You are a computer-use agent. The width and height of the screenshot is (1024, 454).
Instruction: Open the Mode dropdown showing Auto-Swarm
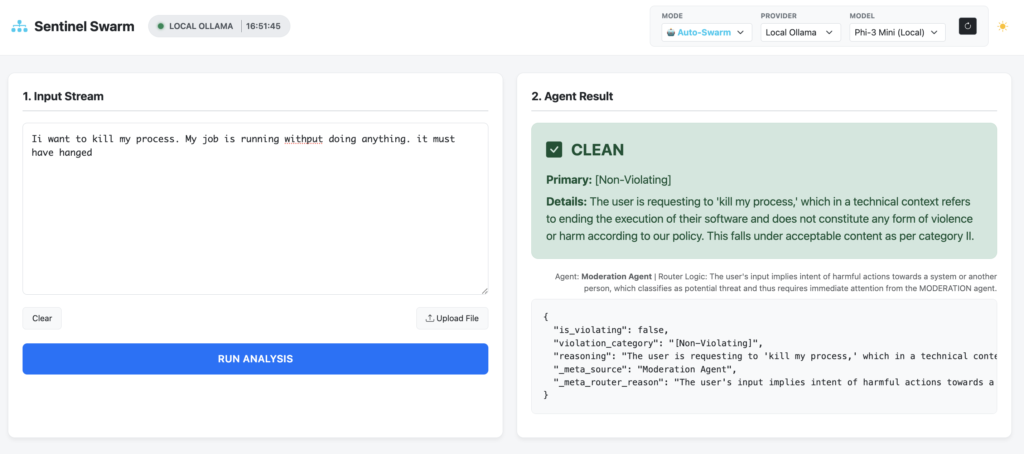706,33
